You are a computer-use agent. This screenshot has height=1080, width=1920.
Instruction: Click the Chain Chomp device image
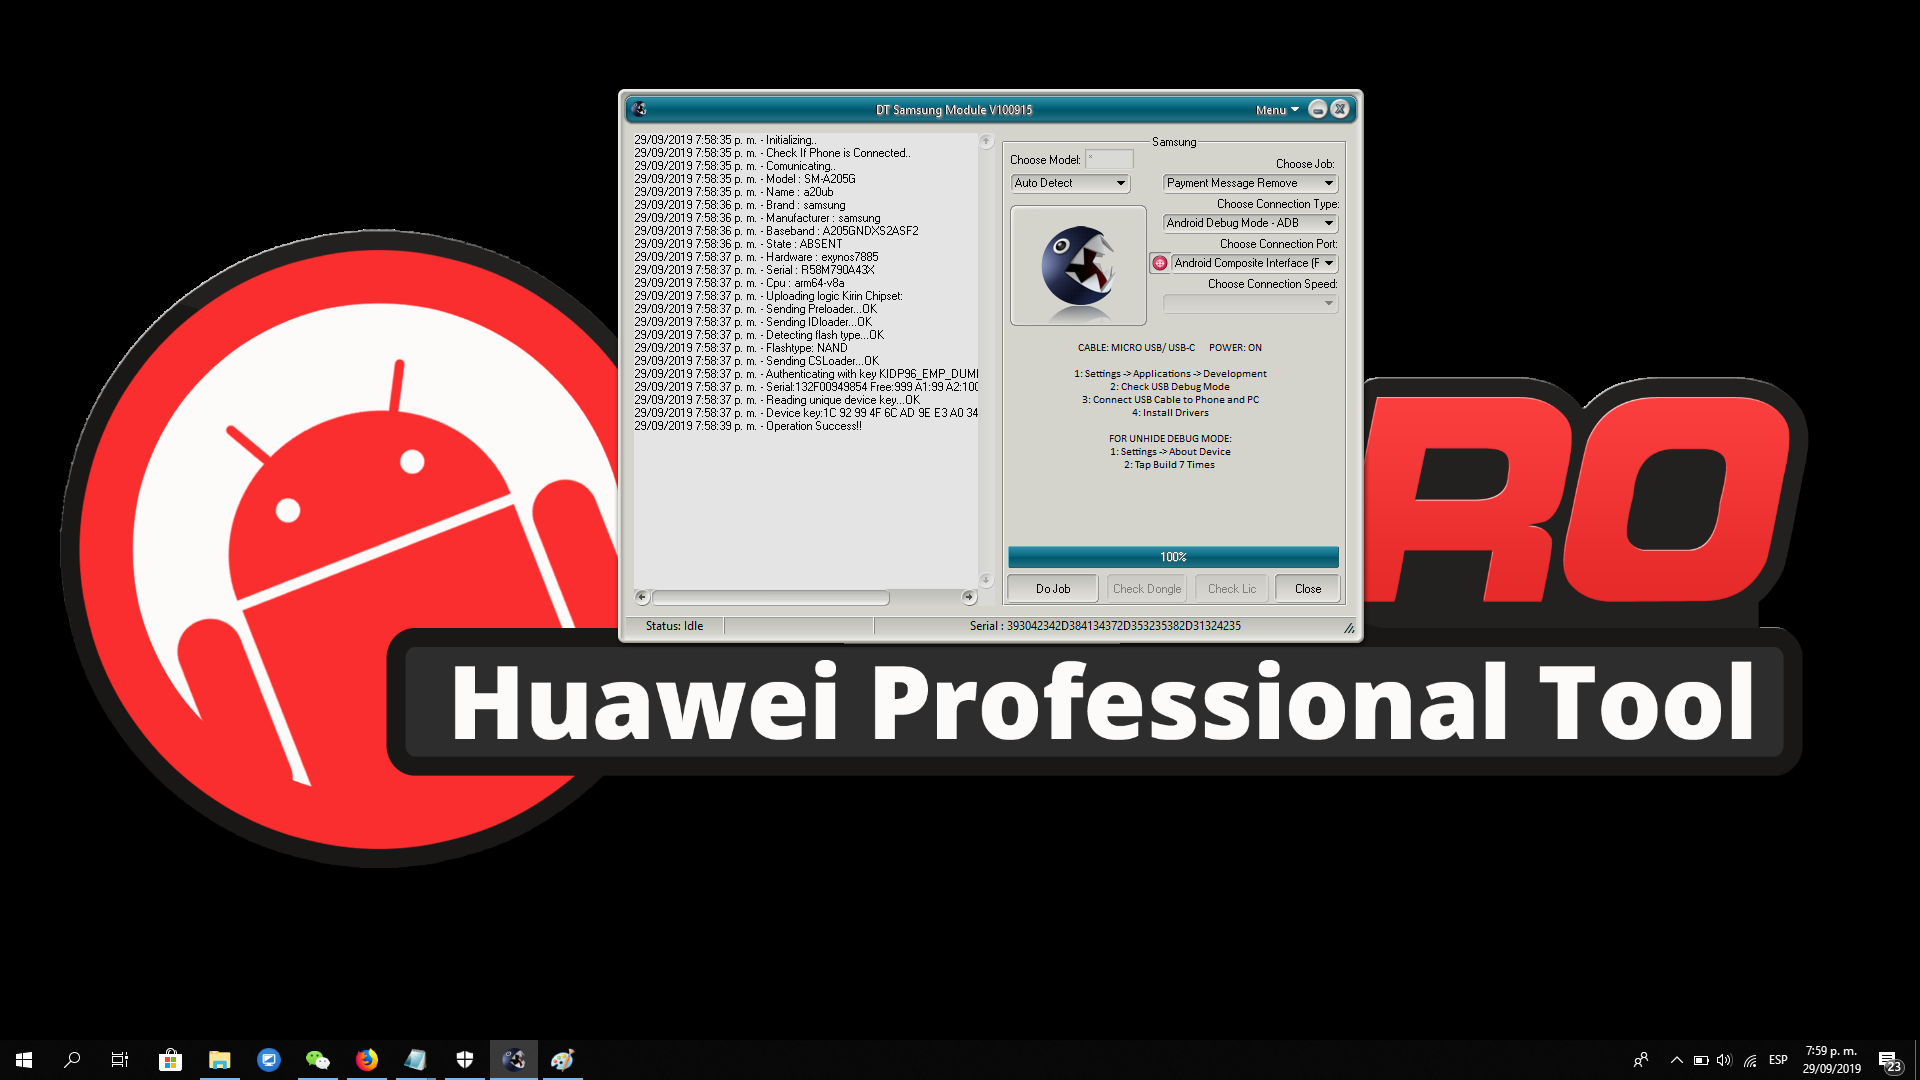click(x=1078, y=265)
